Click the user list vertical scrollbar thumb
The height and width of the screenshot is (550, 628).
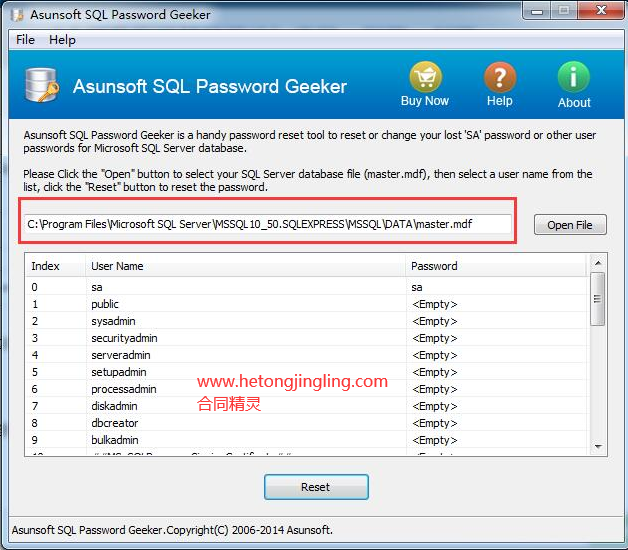[x=598, y=299]
